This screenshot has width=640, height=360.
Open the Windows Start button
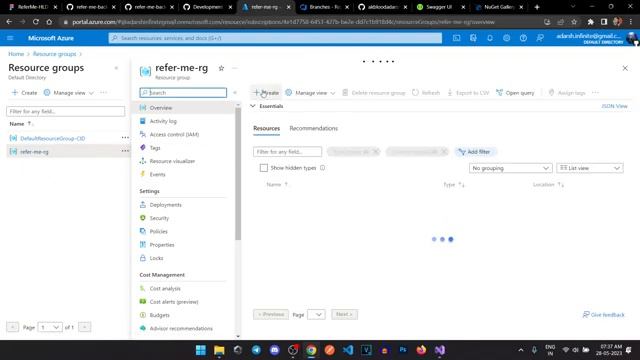click(201, 350)
